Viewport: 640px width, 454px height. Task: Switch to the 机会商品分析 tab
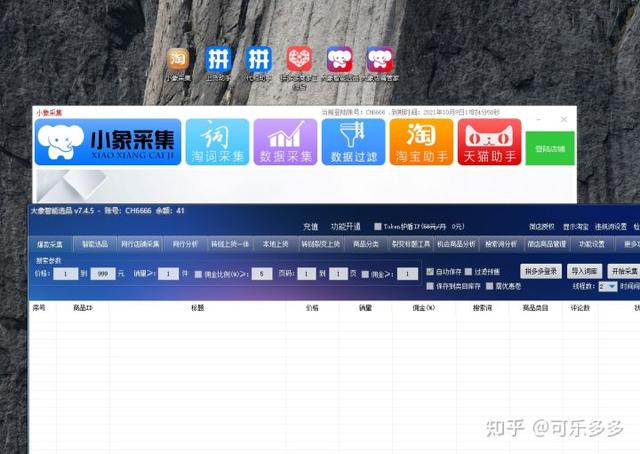pos(456,244)
